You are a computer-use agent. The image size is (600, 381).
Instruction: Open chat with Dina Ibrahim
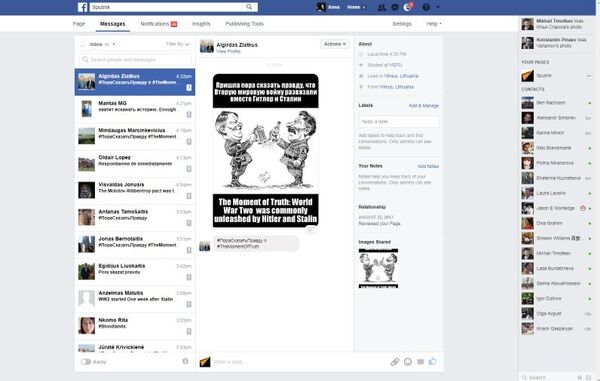pos(557,223)
